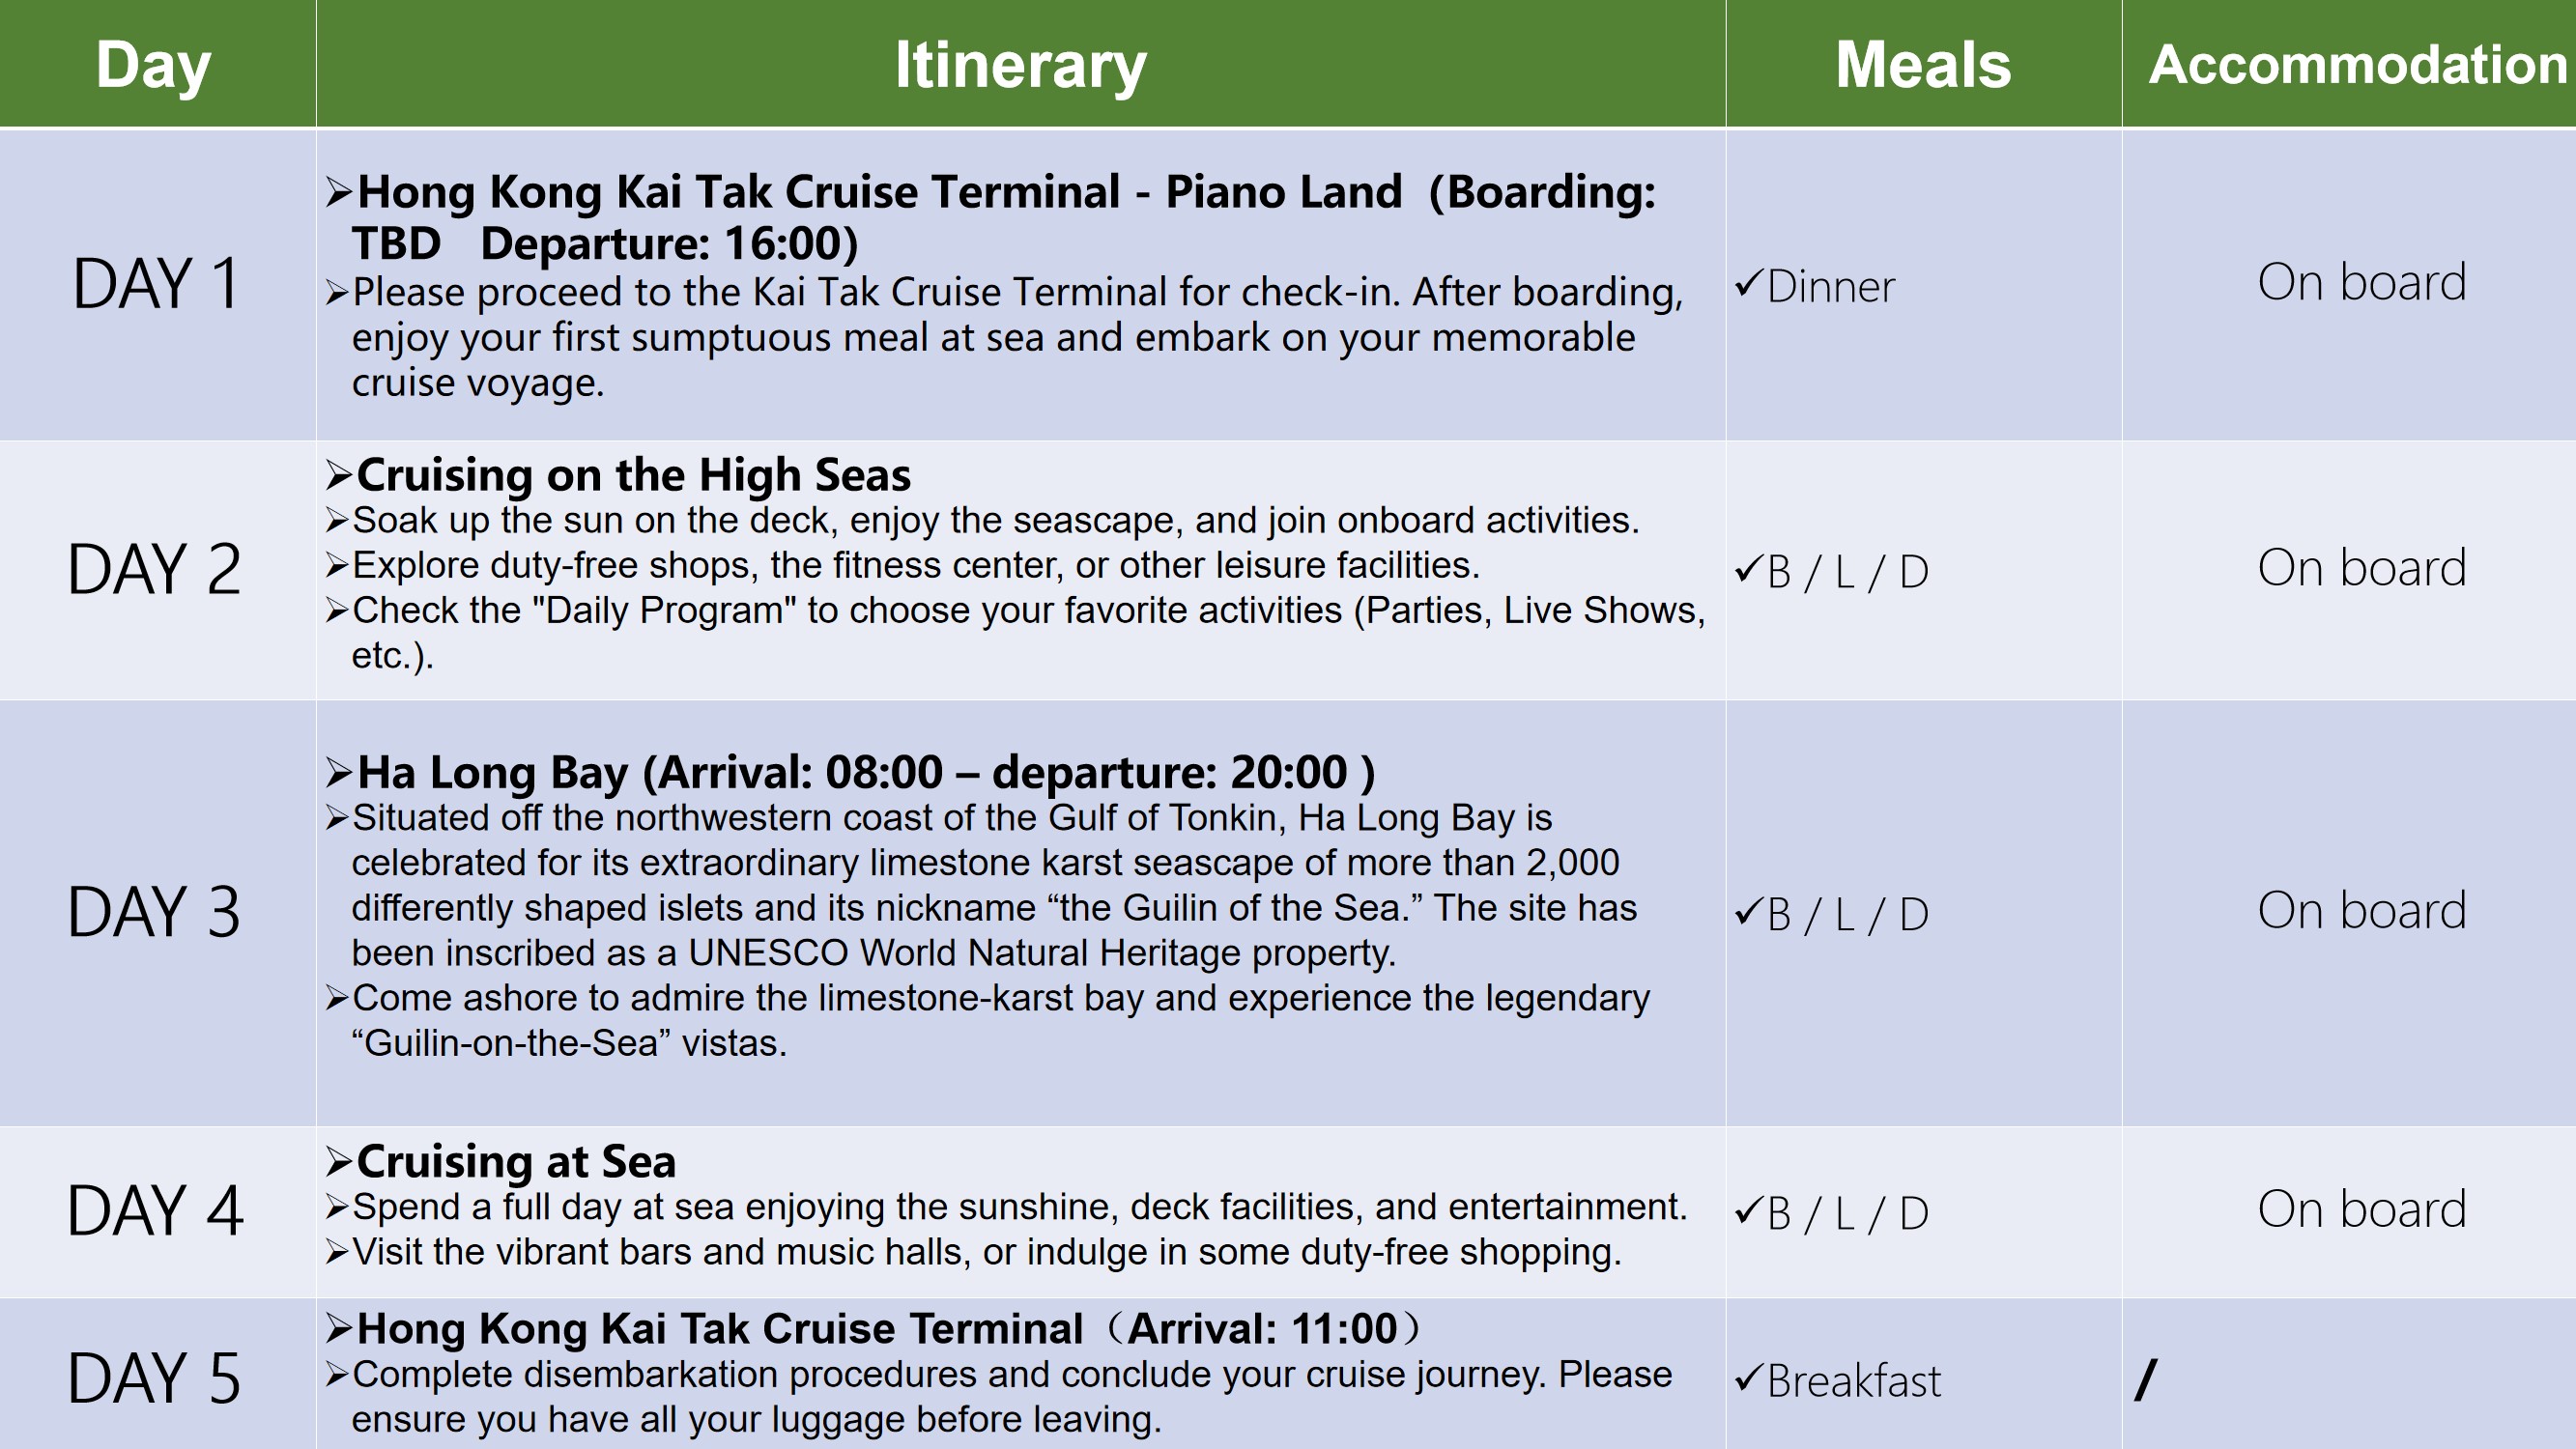Click the arrow bullet beside the Ha Long Bay heading

click(x=339, y=773)
